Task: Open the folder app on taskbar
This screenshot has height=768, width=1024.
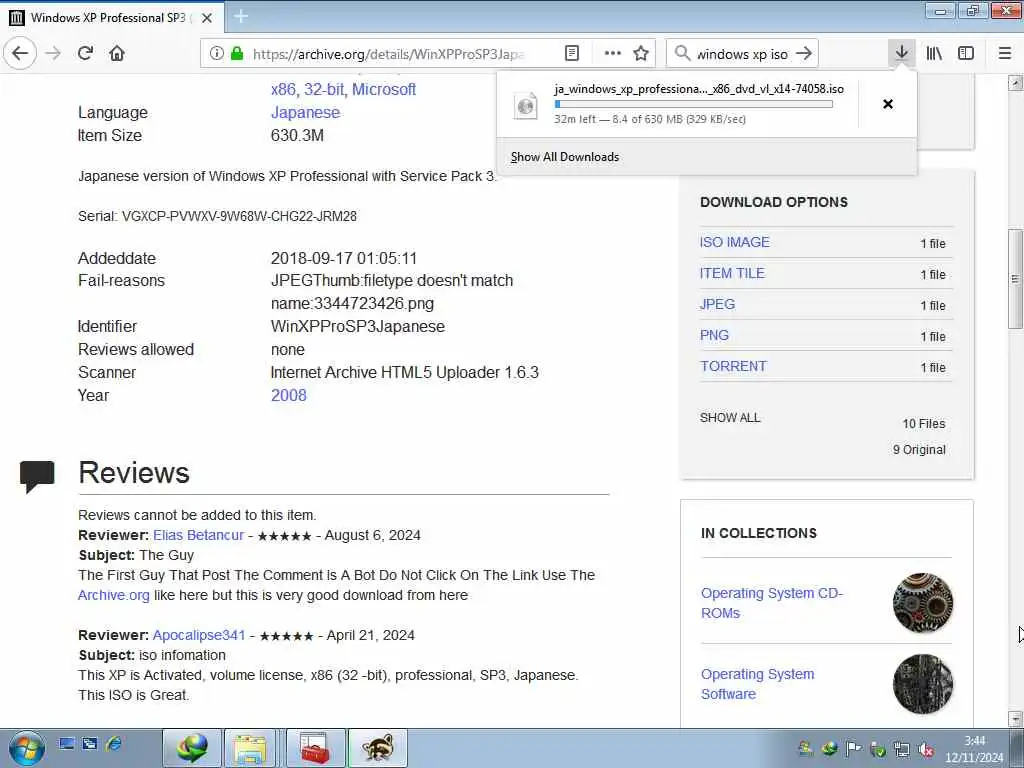Action: (x=250, y=748)
